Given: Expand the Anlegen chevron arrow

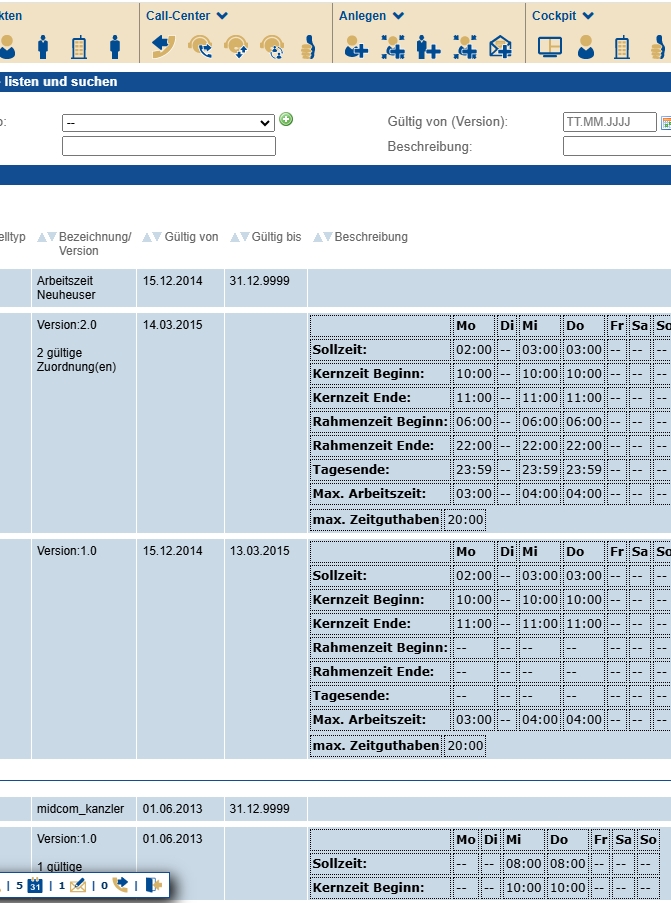Looking at the screenshot, I should tap(398, 16).
